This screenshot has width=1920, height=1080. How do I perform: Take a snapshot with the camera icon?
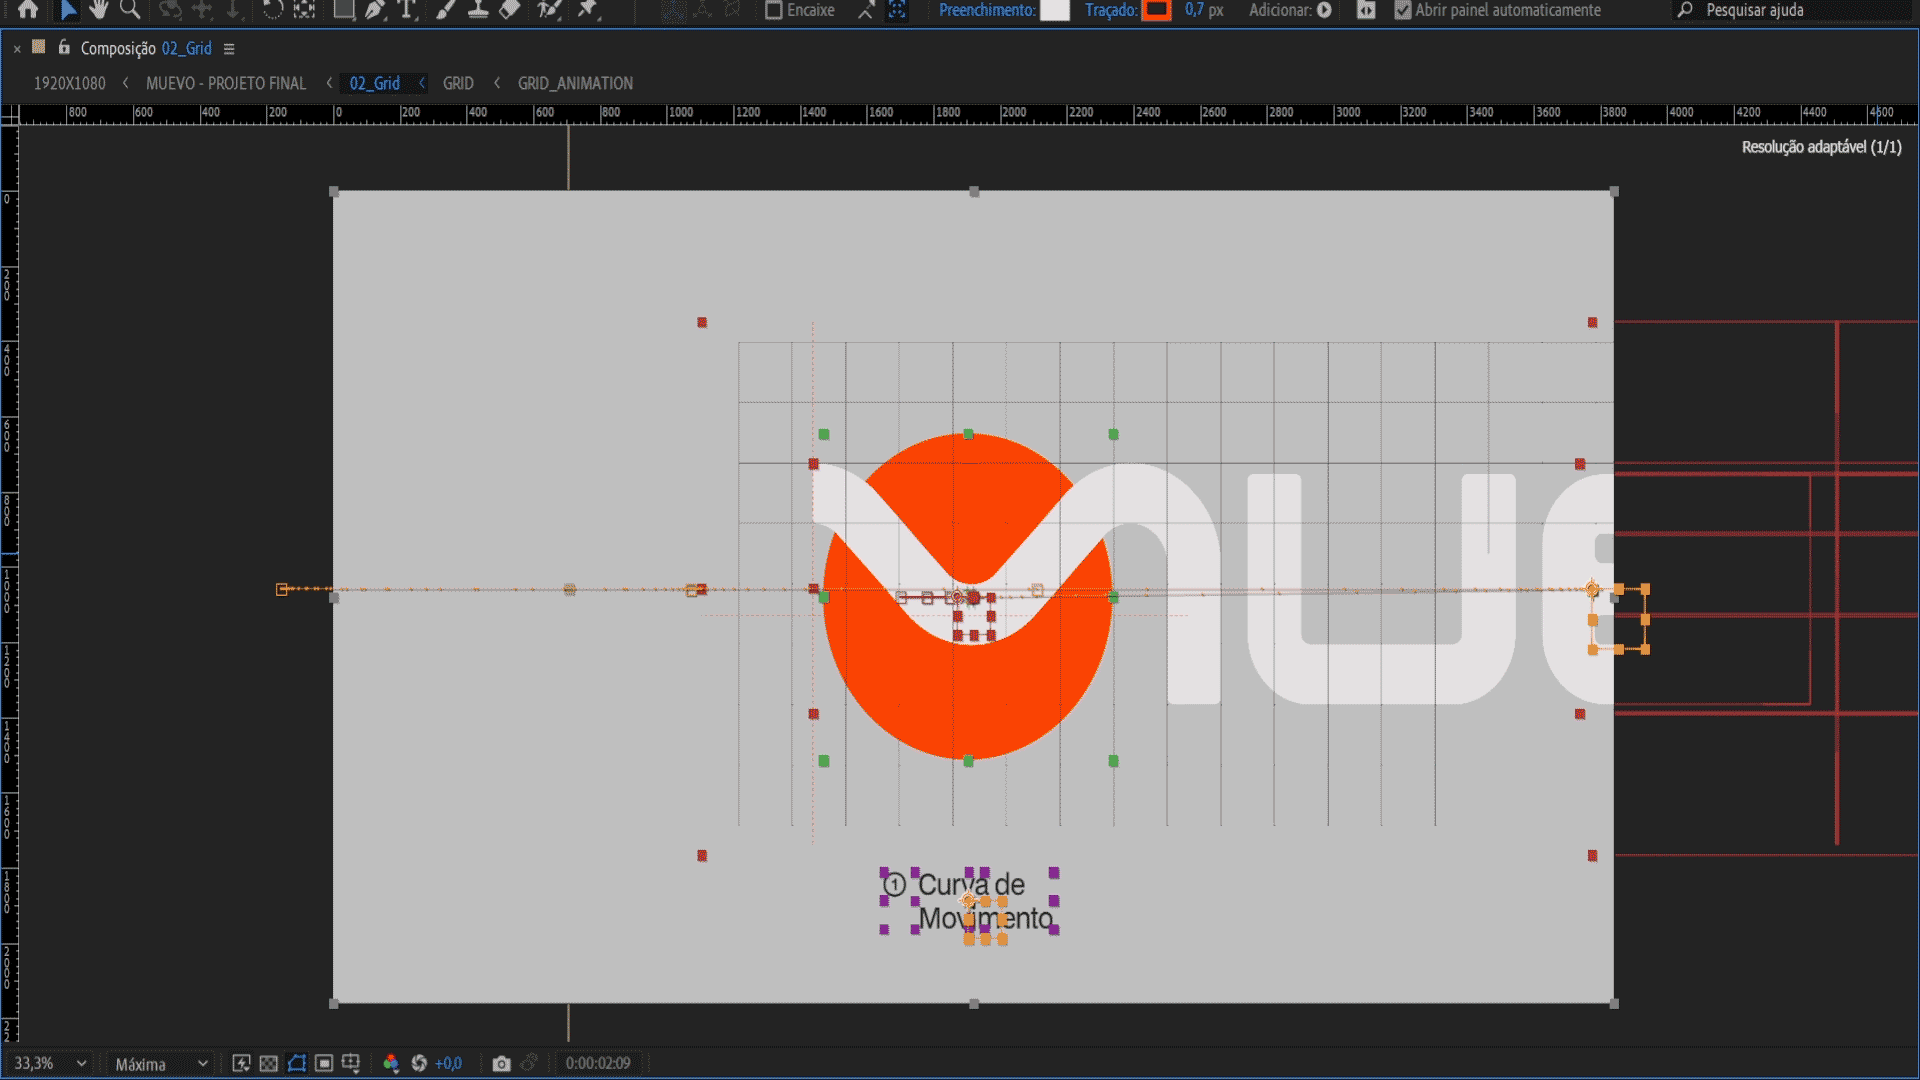(501, 1063)
